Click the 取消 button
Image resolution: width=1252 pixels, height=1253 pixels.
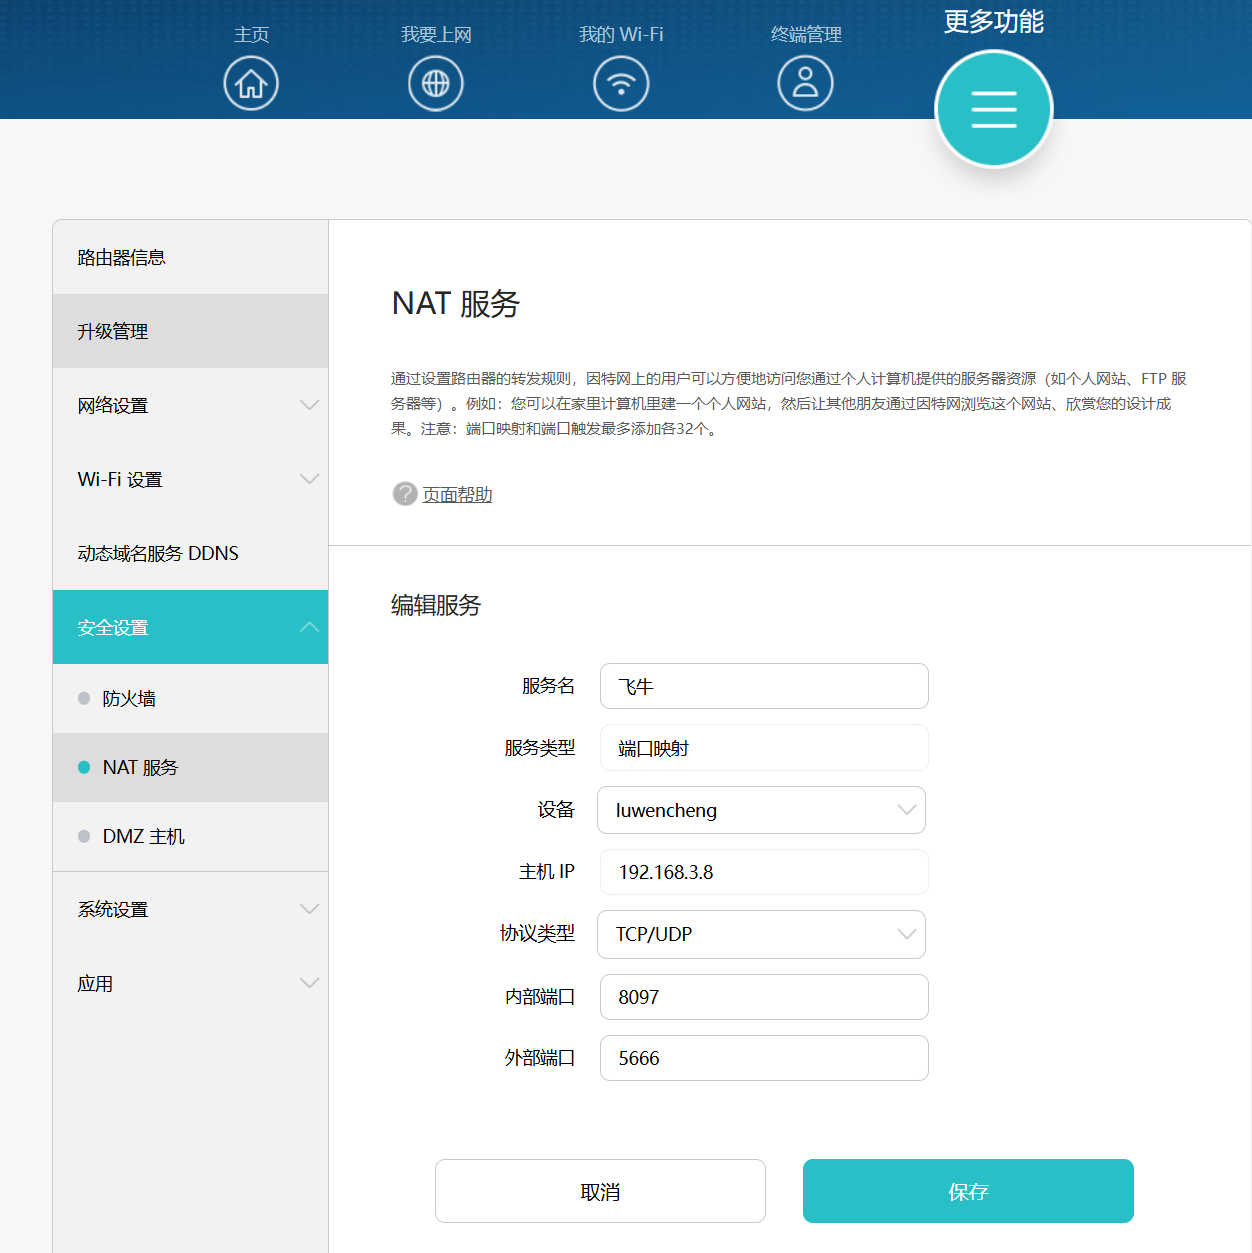[600, 1191]
